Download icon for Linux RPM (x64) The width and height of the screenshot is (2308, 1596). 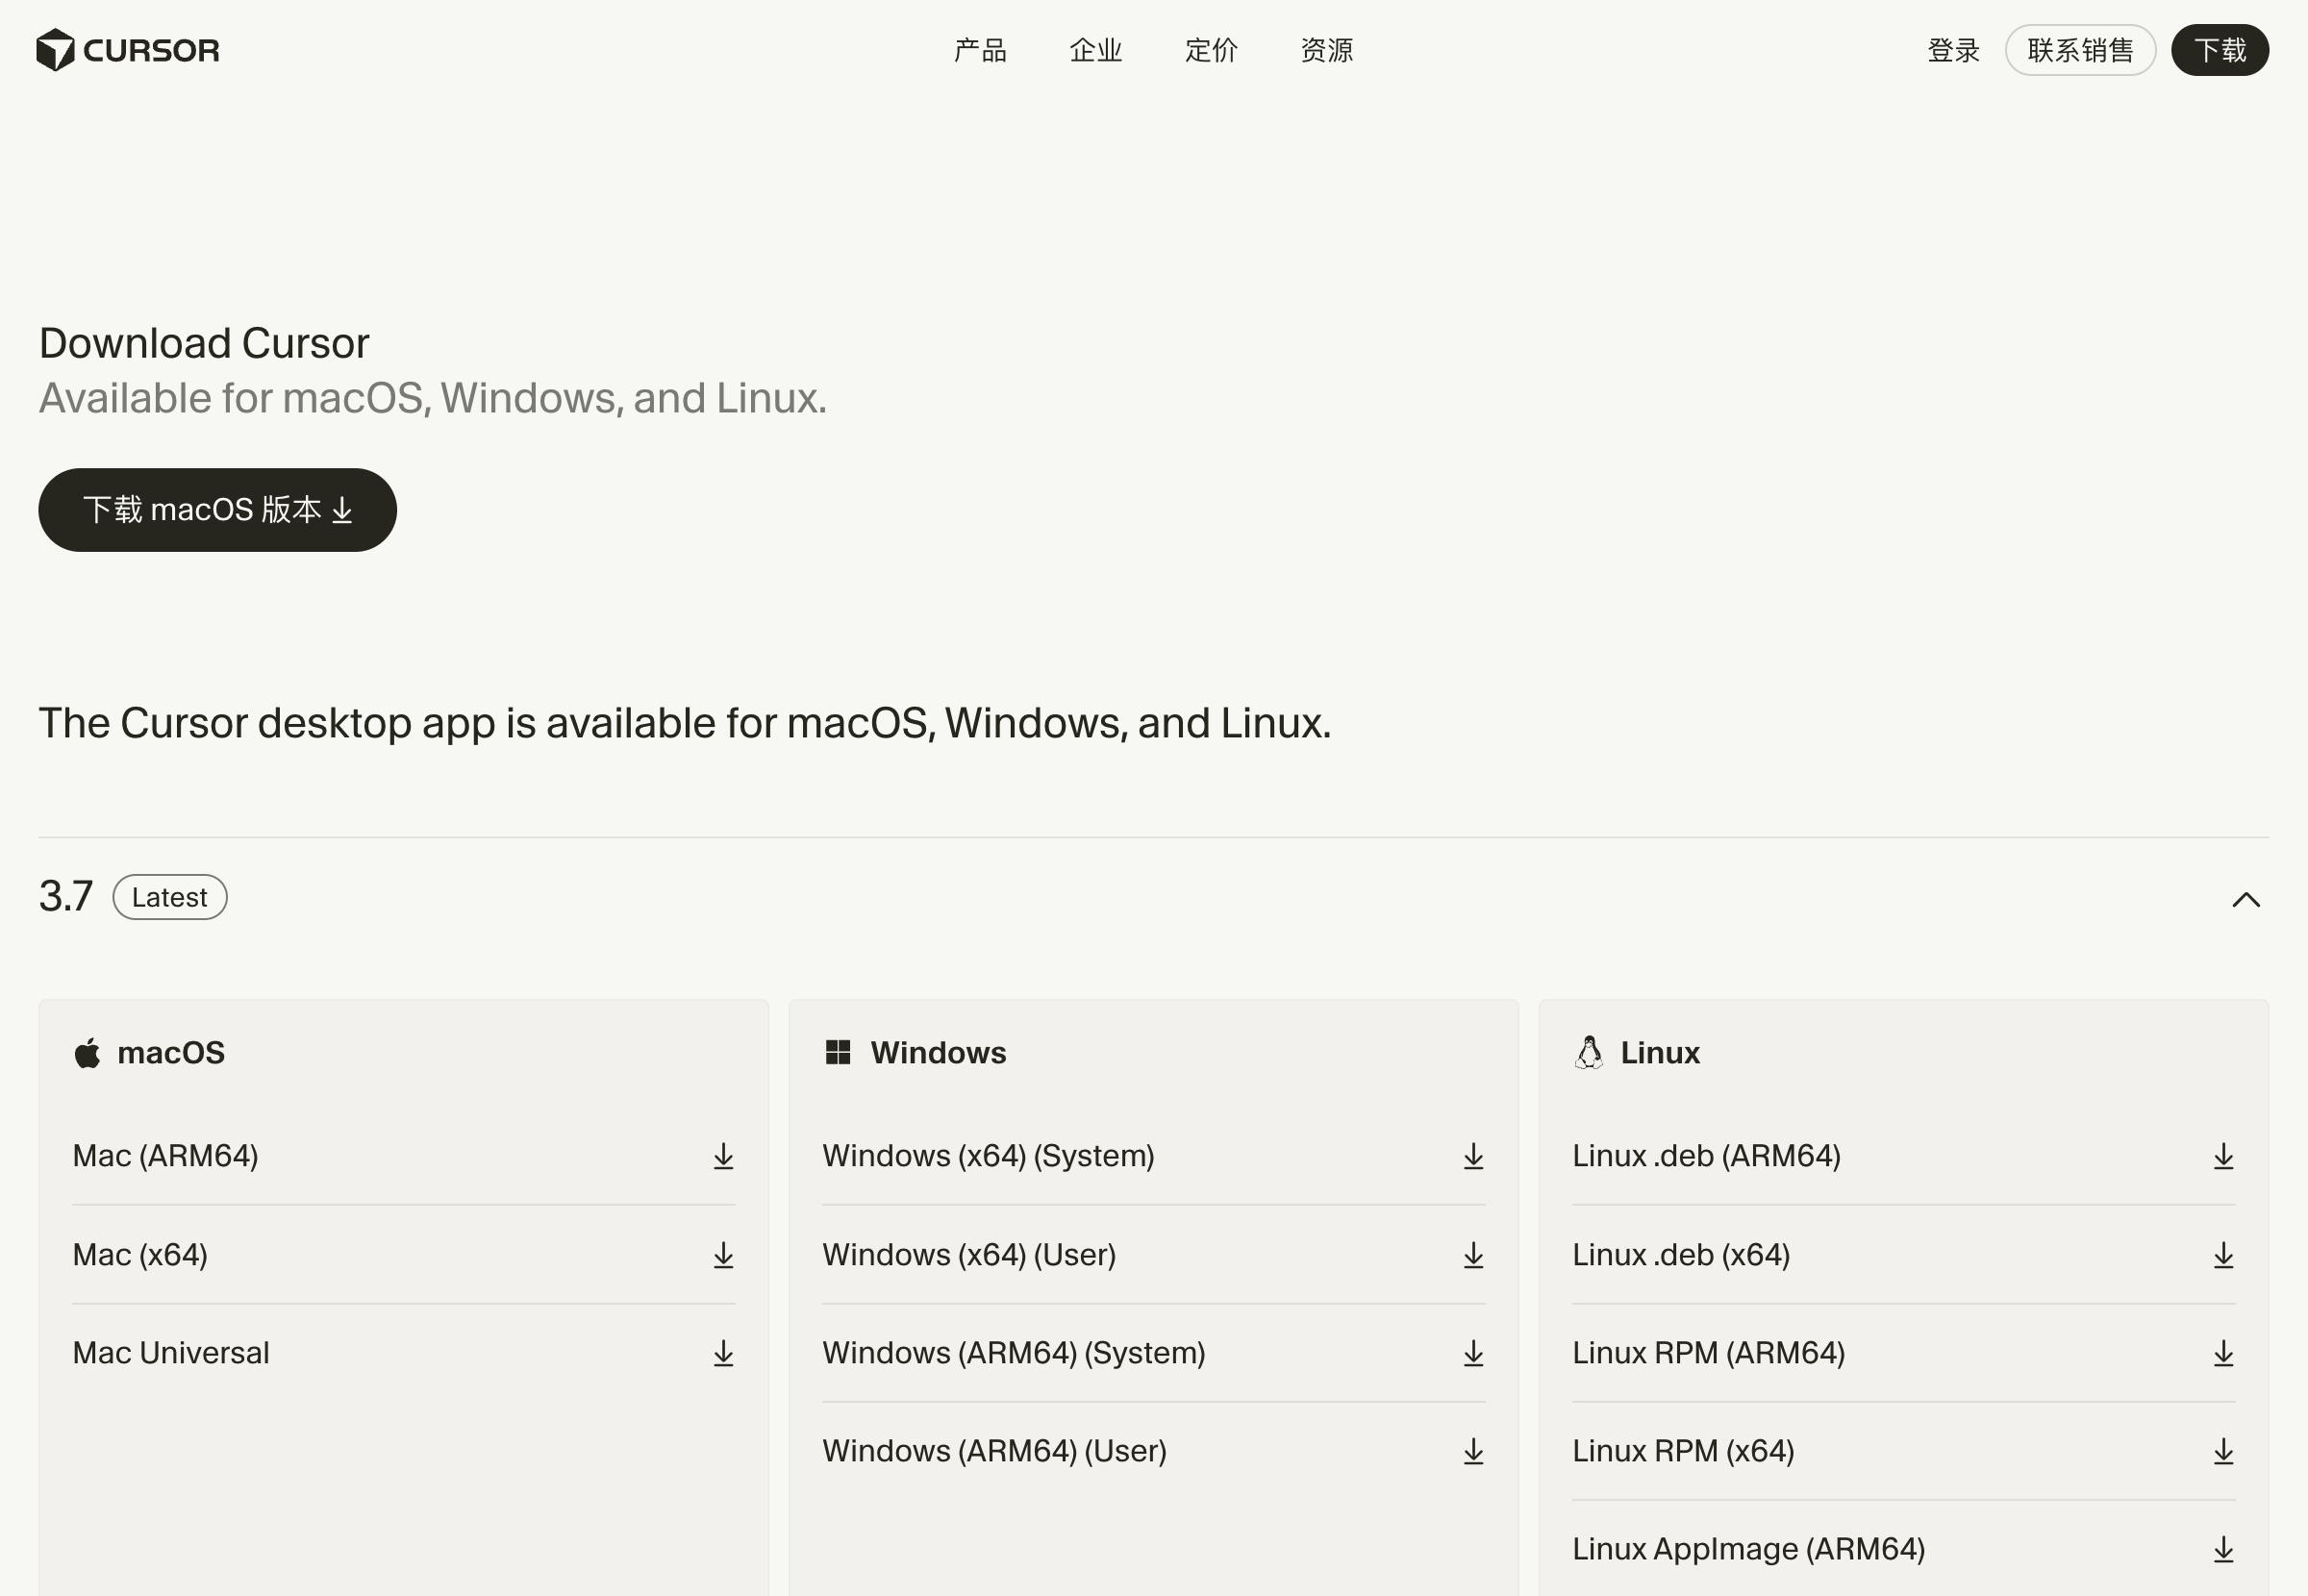click(2223, 1451)
